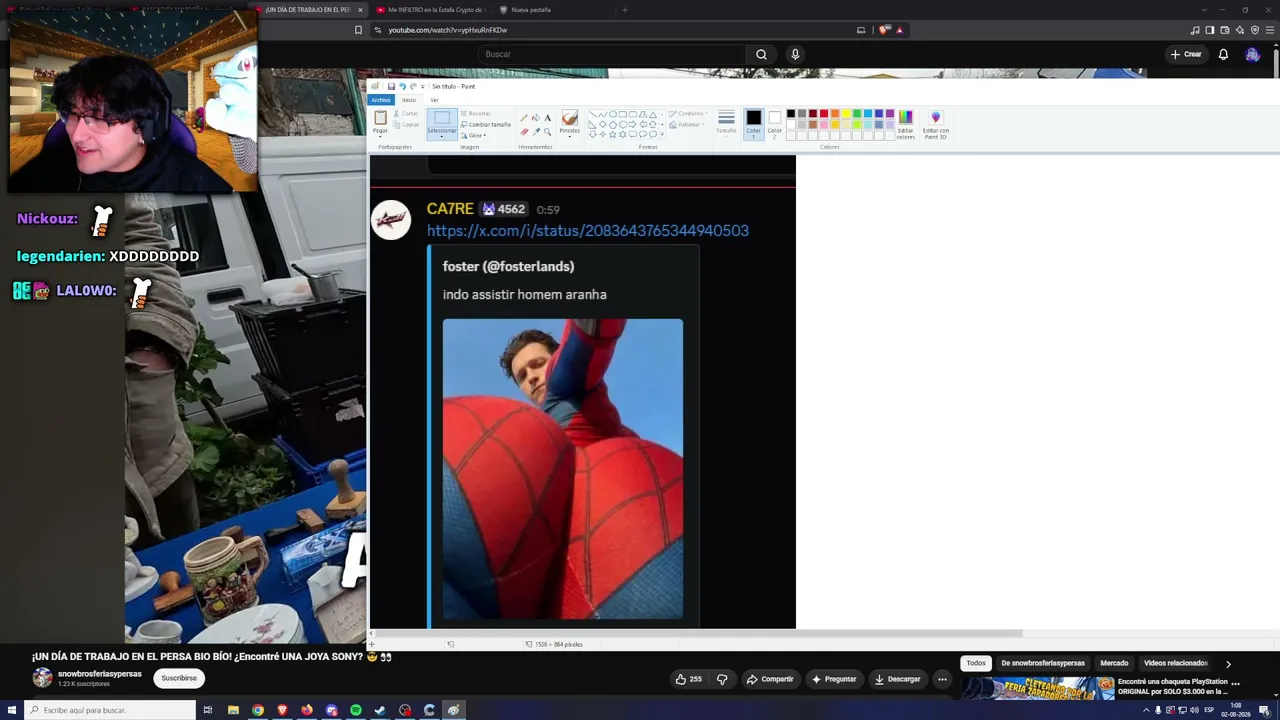Open Editar colores in Paint

click(905, 124)
